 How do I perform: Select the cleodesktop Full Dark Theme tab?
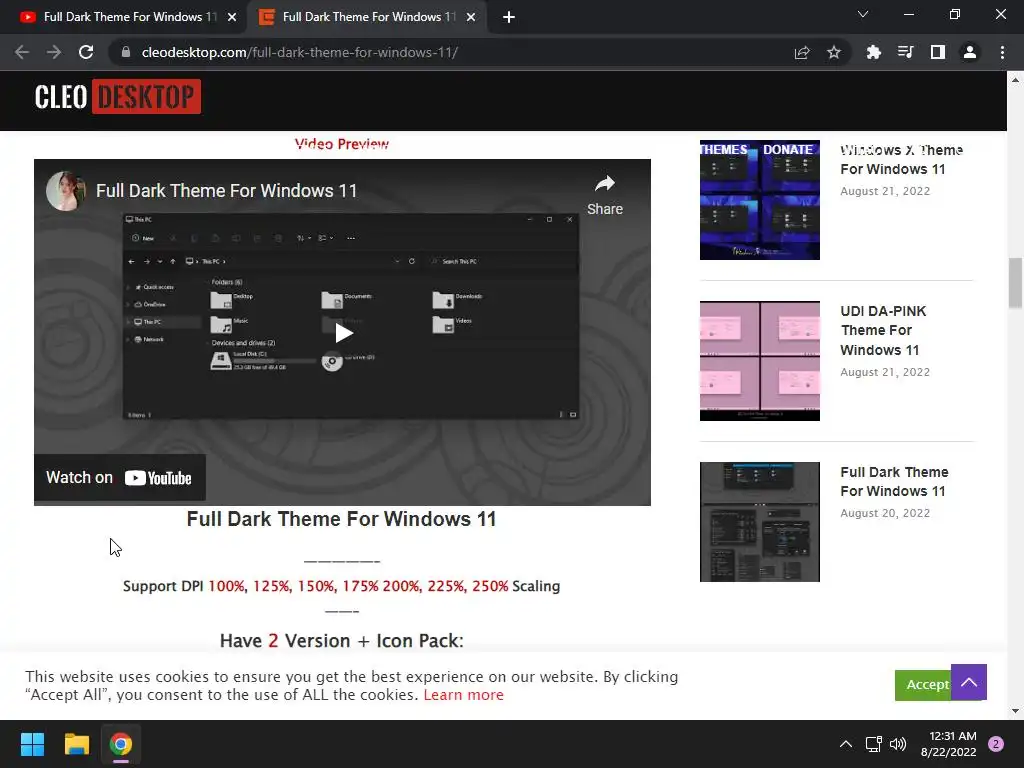[366, 17]
